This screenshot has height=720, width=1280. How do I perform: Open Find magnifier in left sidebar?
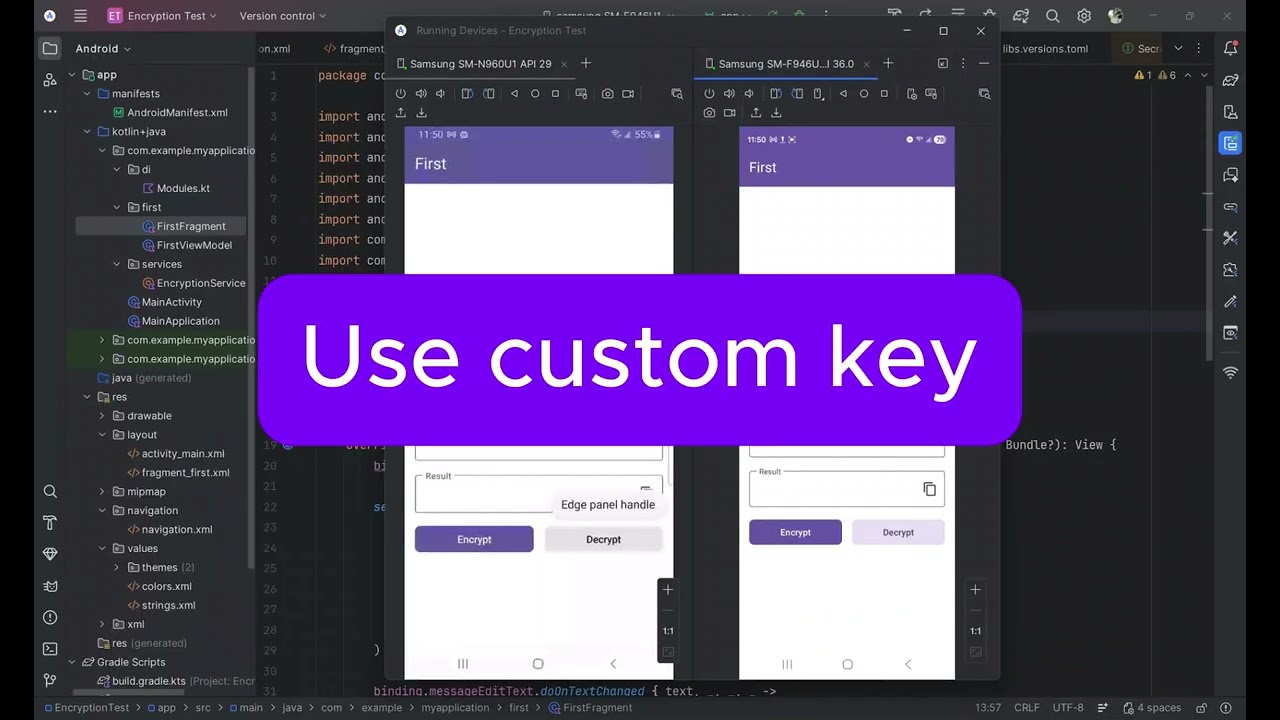pos(50,491)
